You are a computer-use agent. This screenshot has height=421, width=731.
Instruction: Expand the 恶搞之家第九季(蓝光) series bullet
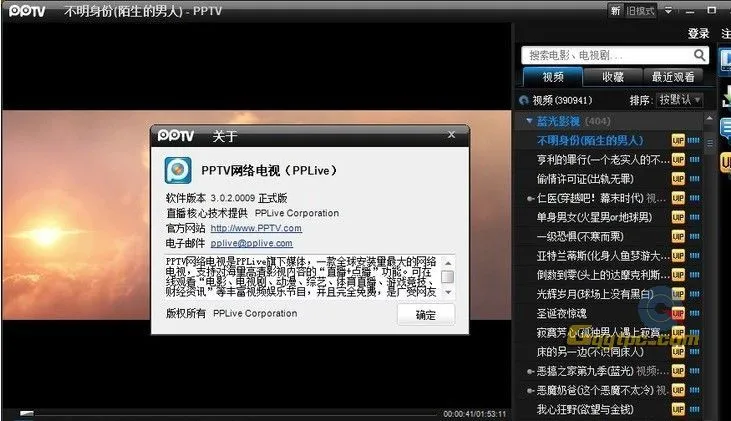coord(530,372)
